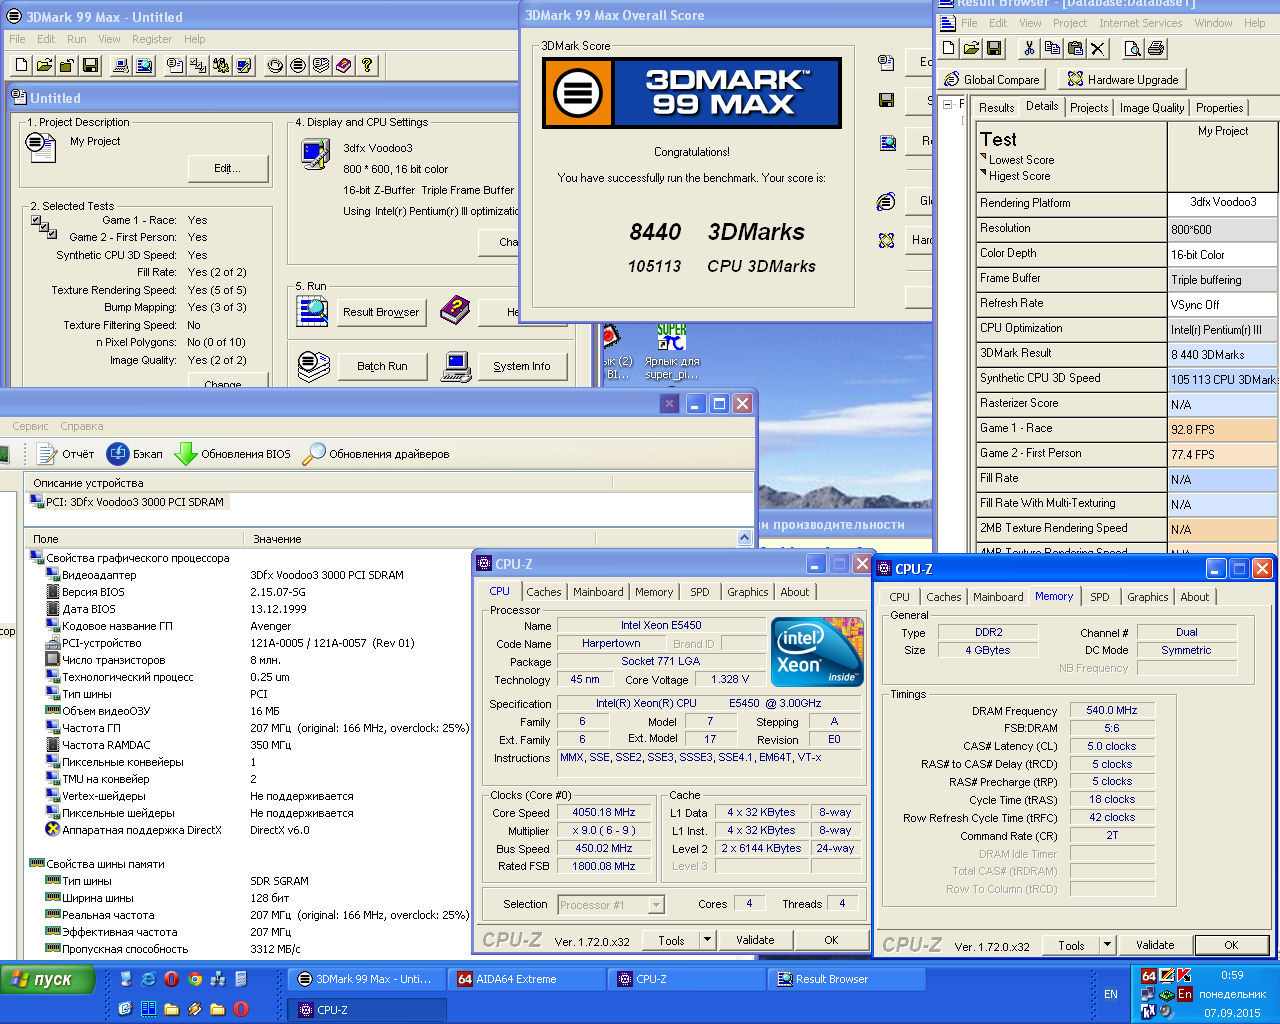Click the Chrome icon in quick launch
The image size is (1280, 1024).
coord(195,979)
